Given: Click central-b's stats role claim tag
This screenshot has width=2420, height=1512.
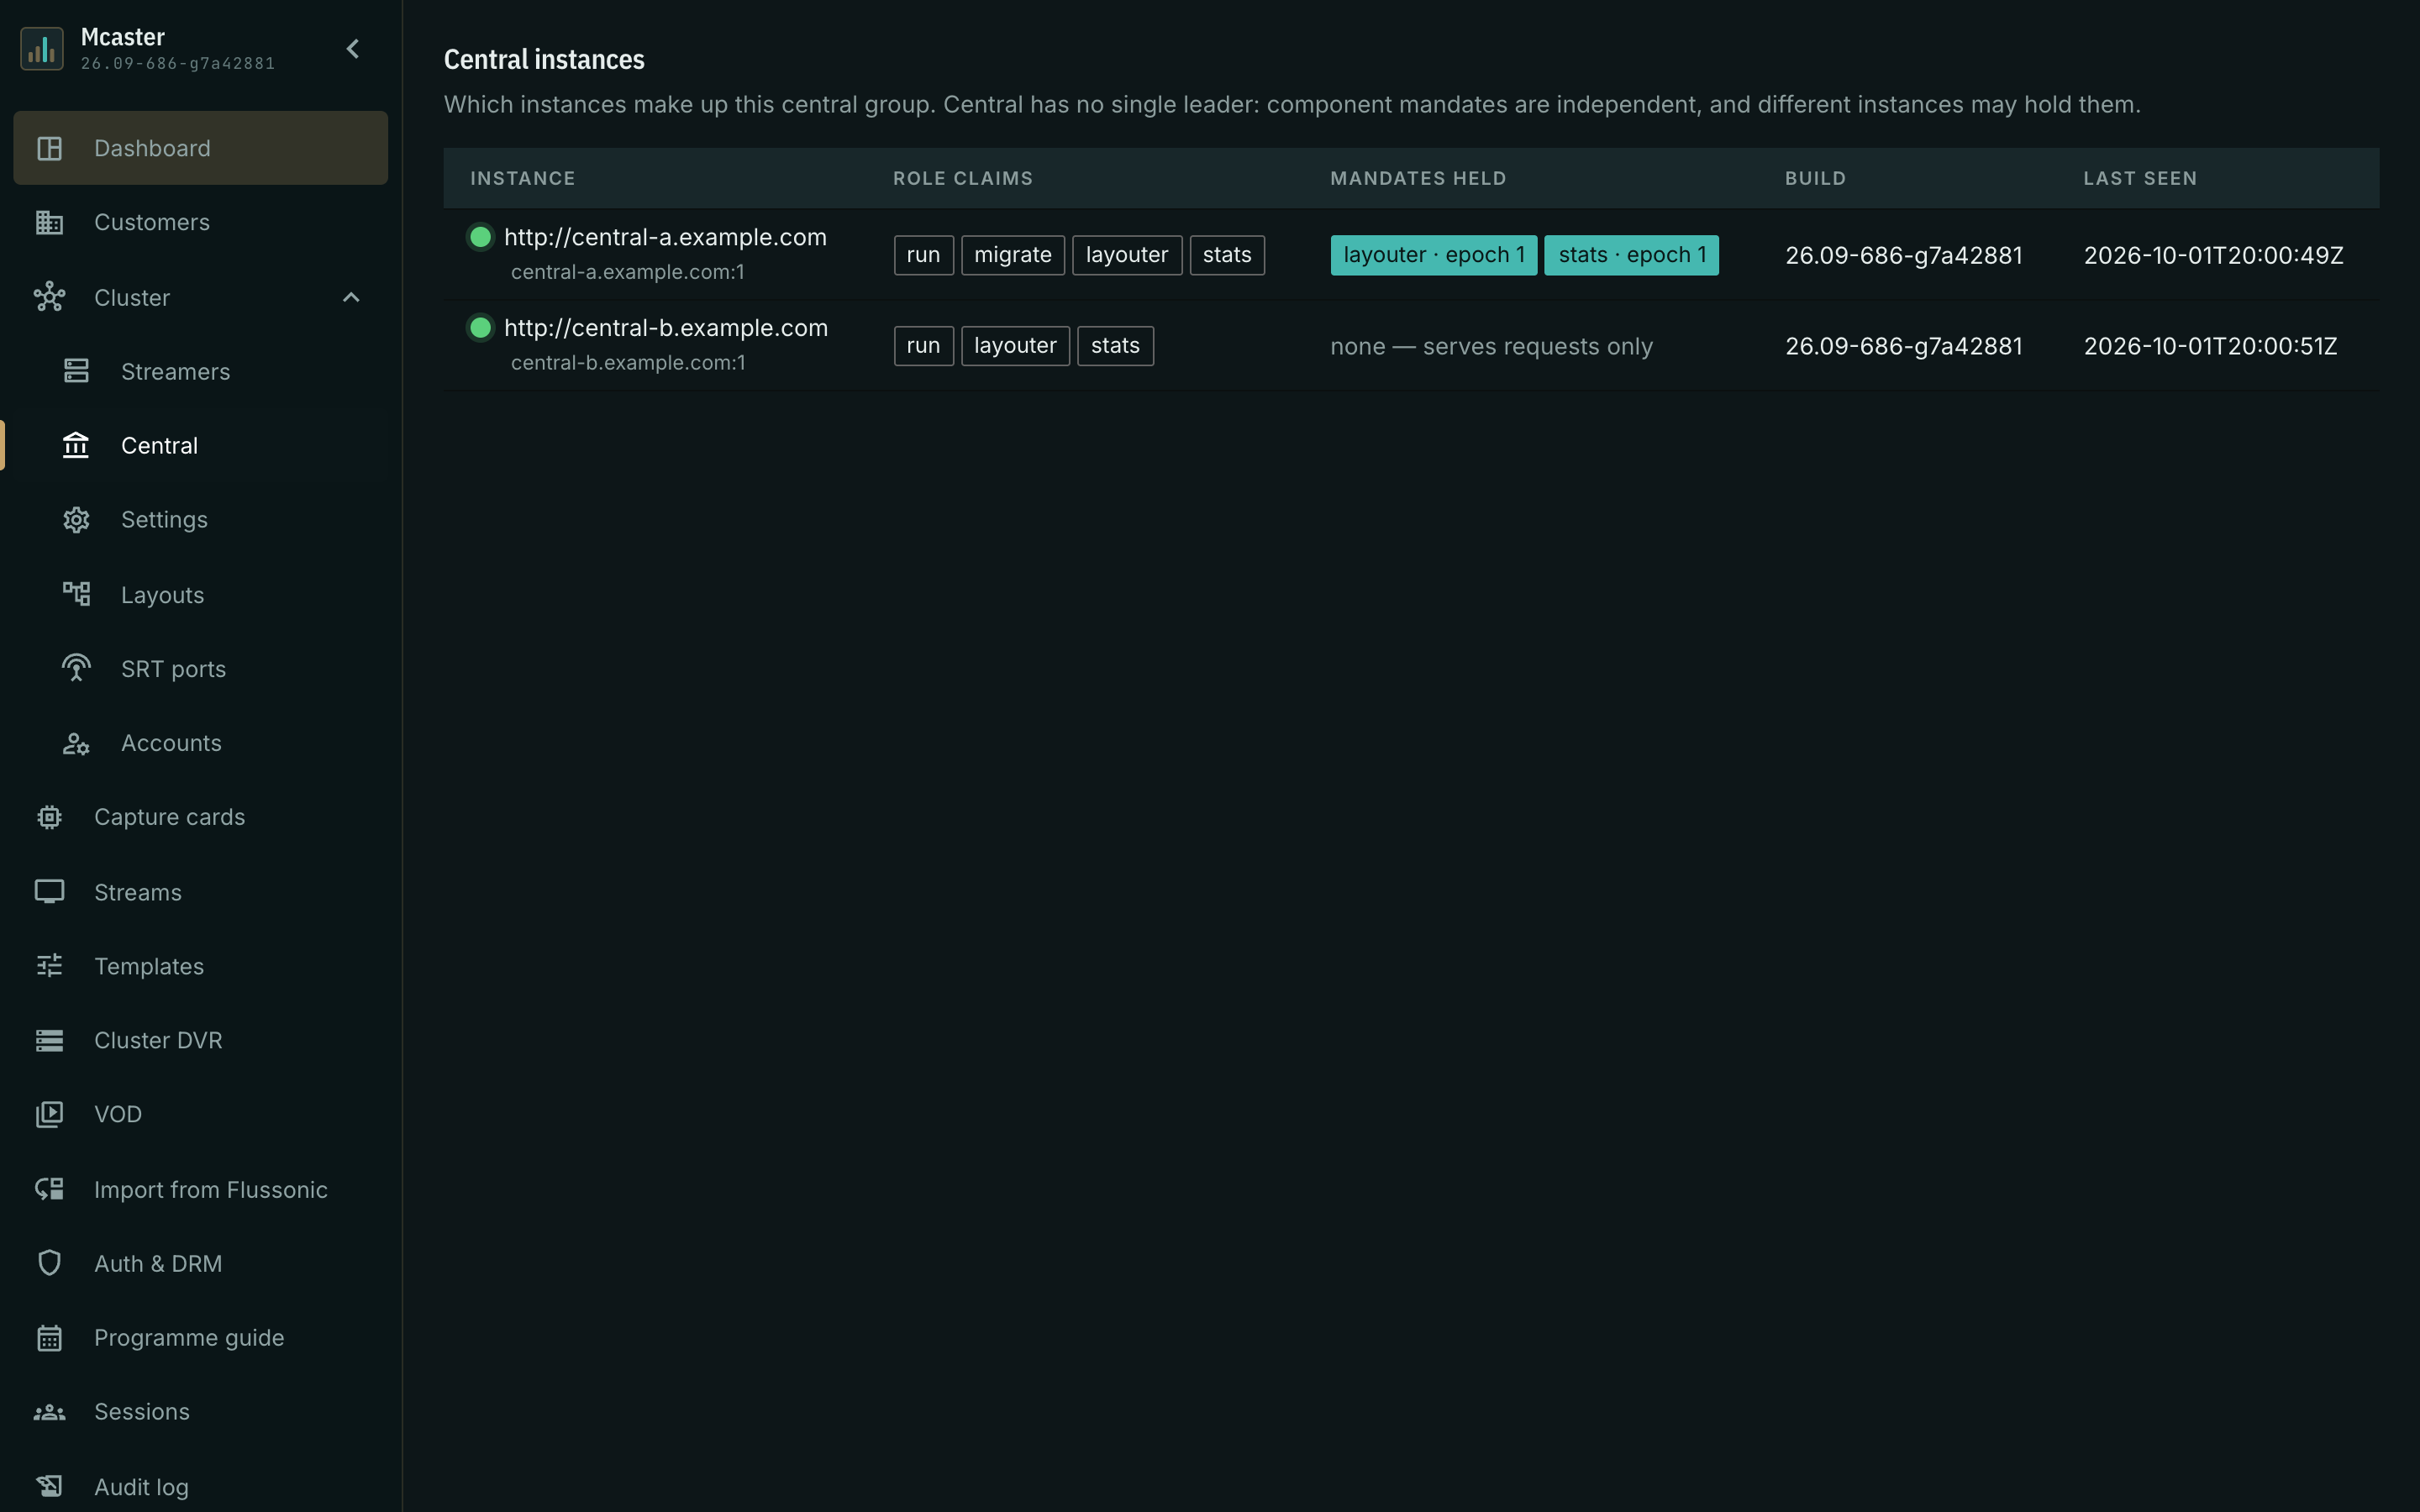Looking at the screenshot, I should 1115,346.
